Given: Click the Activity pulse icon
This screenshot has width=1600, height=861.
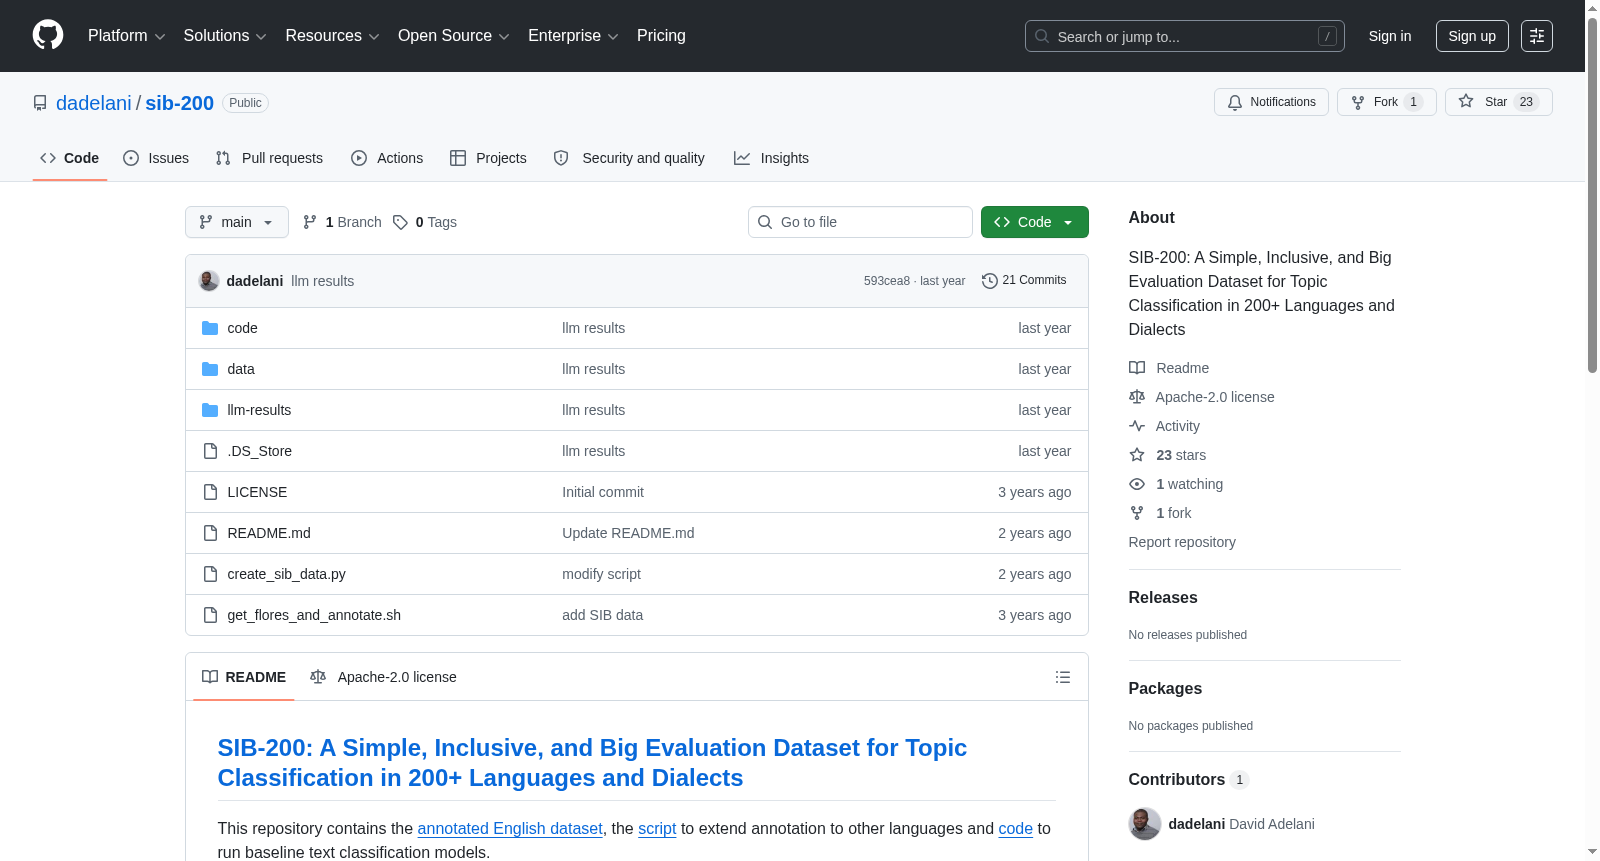Looking at the screenshot, I should pos(1137,426).
